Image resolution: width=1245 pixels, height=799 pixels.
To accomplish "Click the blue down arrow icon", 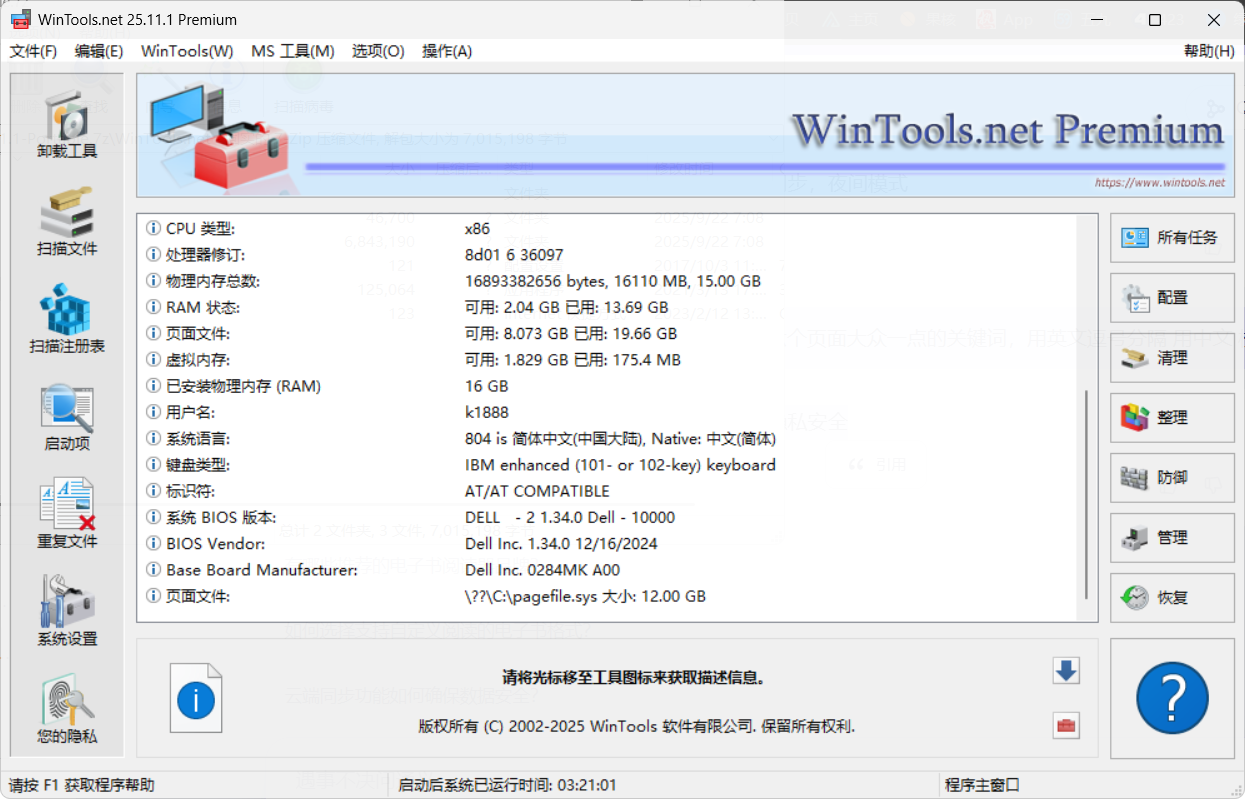I will pos(1066,671).
